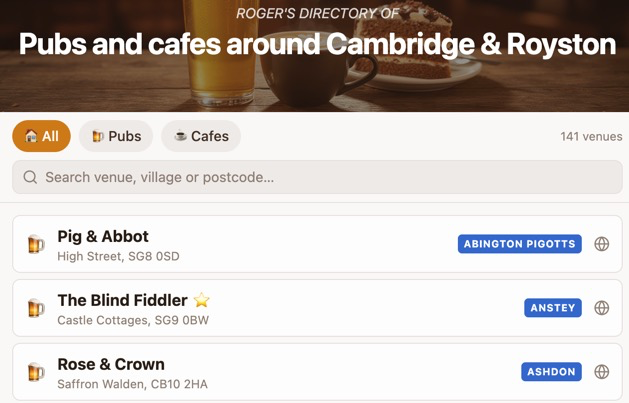The image size is (629, 403).
Task: Click the beer mug icon beside Pig & Abbot
Action: point(36,244)
